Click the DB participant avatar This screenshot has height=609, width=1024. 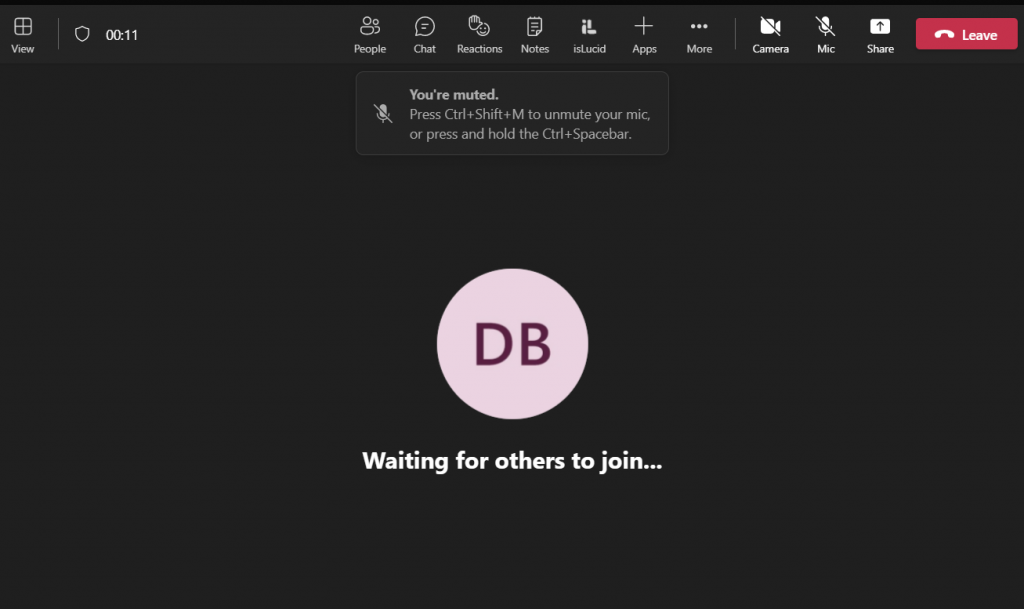click(x=513, y=344)
